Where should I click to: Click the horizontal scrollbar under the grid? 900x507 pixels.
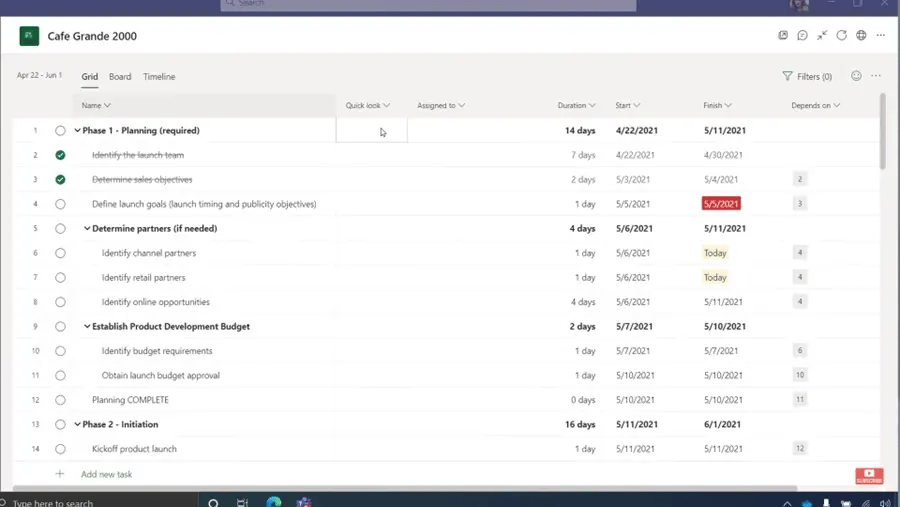405,489
